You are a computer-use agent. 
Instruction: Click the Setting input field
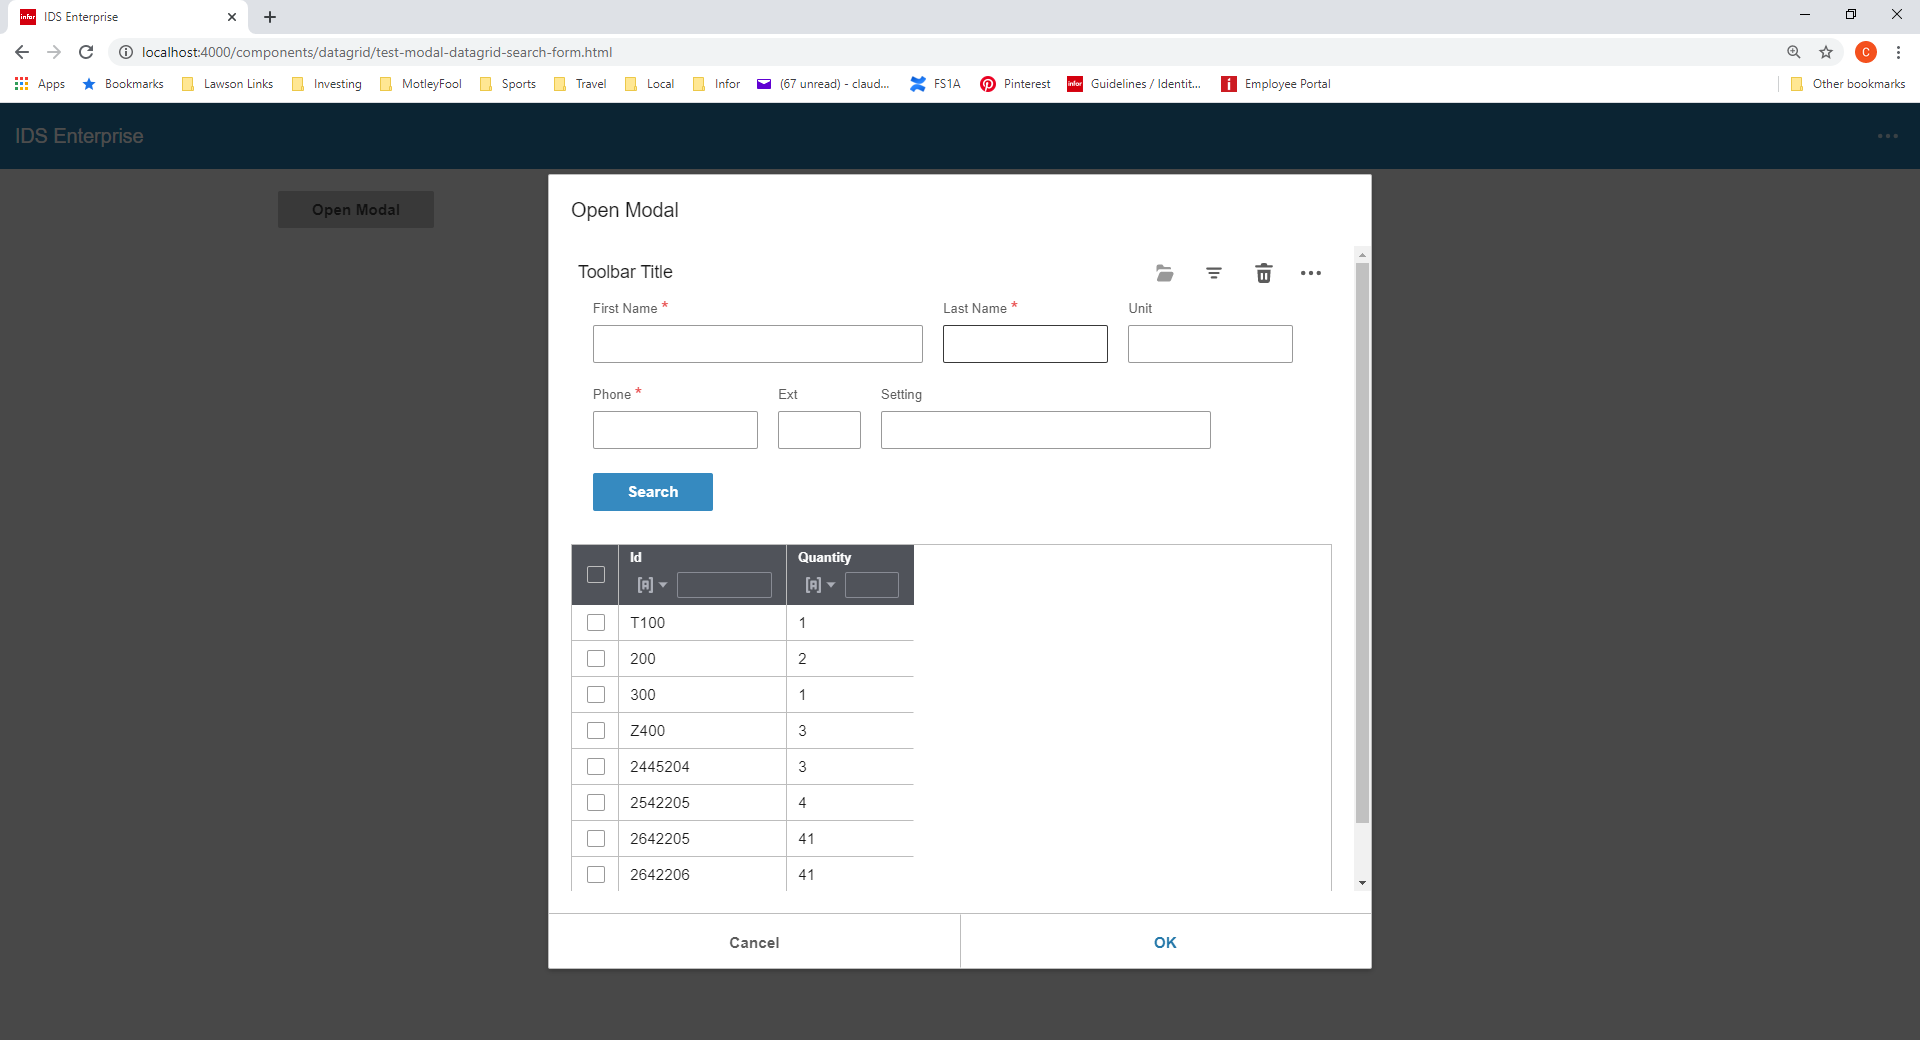[1046, 430]
